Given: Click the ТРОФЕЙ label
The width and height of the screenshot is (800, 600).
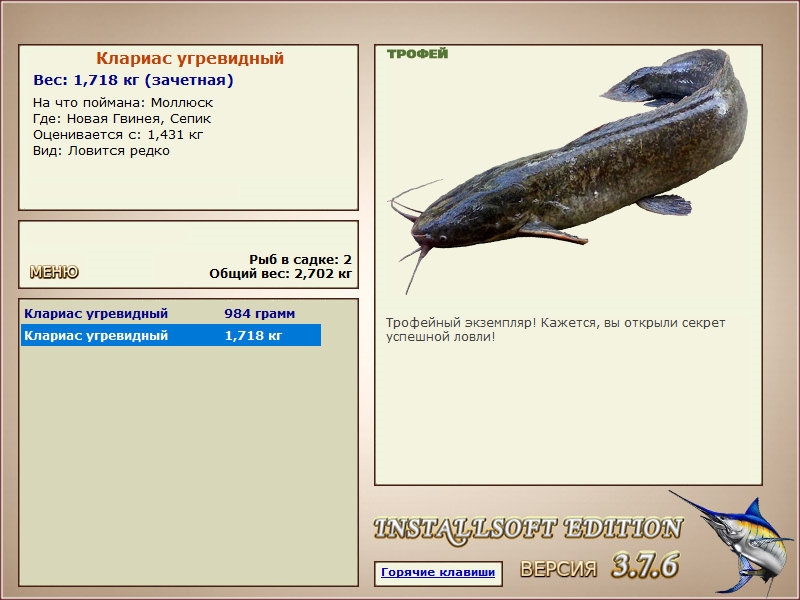Looking at the screenshot, I should tap(417, 54).
